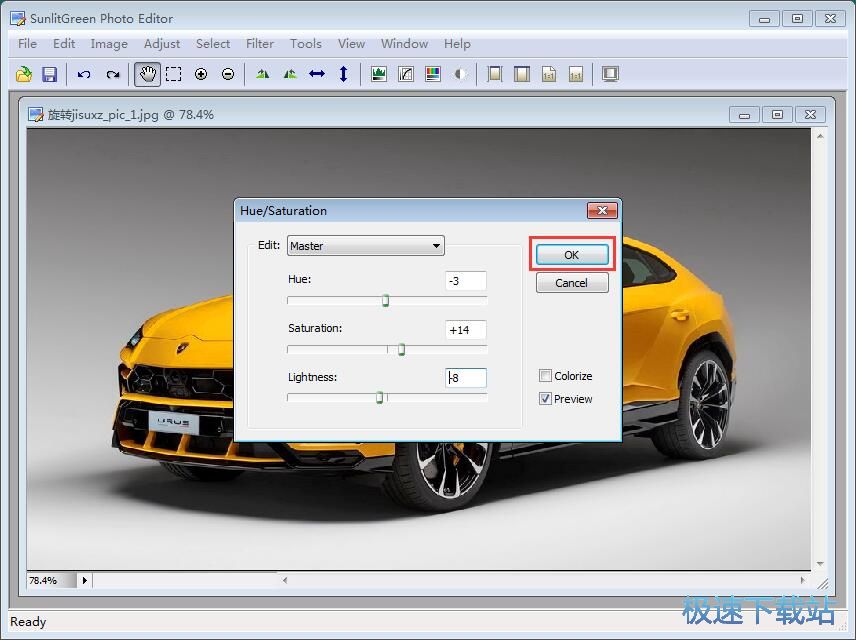The image size is (856, 640).
Task: Click the zoom in plus icon
Action: point(201,74)
